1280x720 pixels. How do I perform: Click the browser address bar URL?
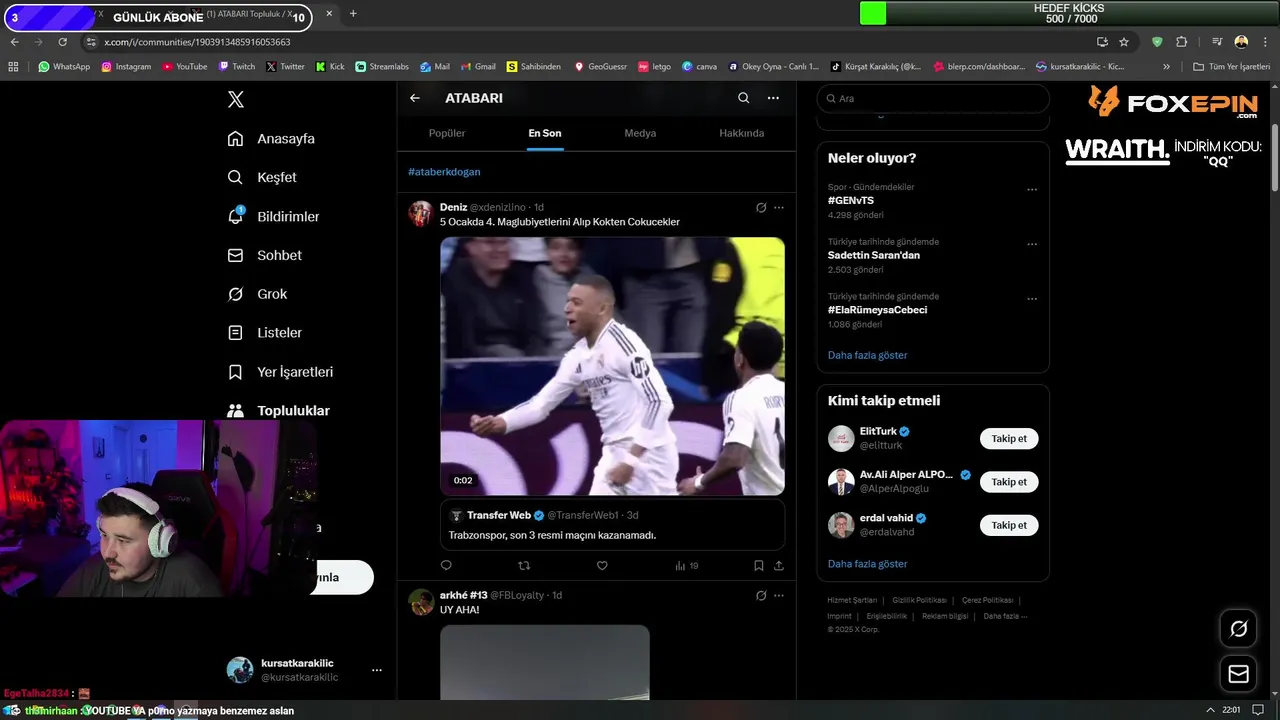[x=197, y=42]
